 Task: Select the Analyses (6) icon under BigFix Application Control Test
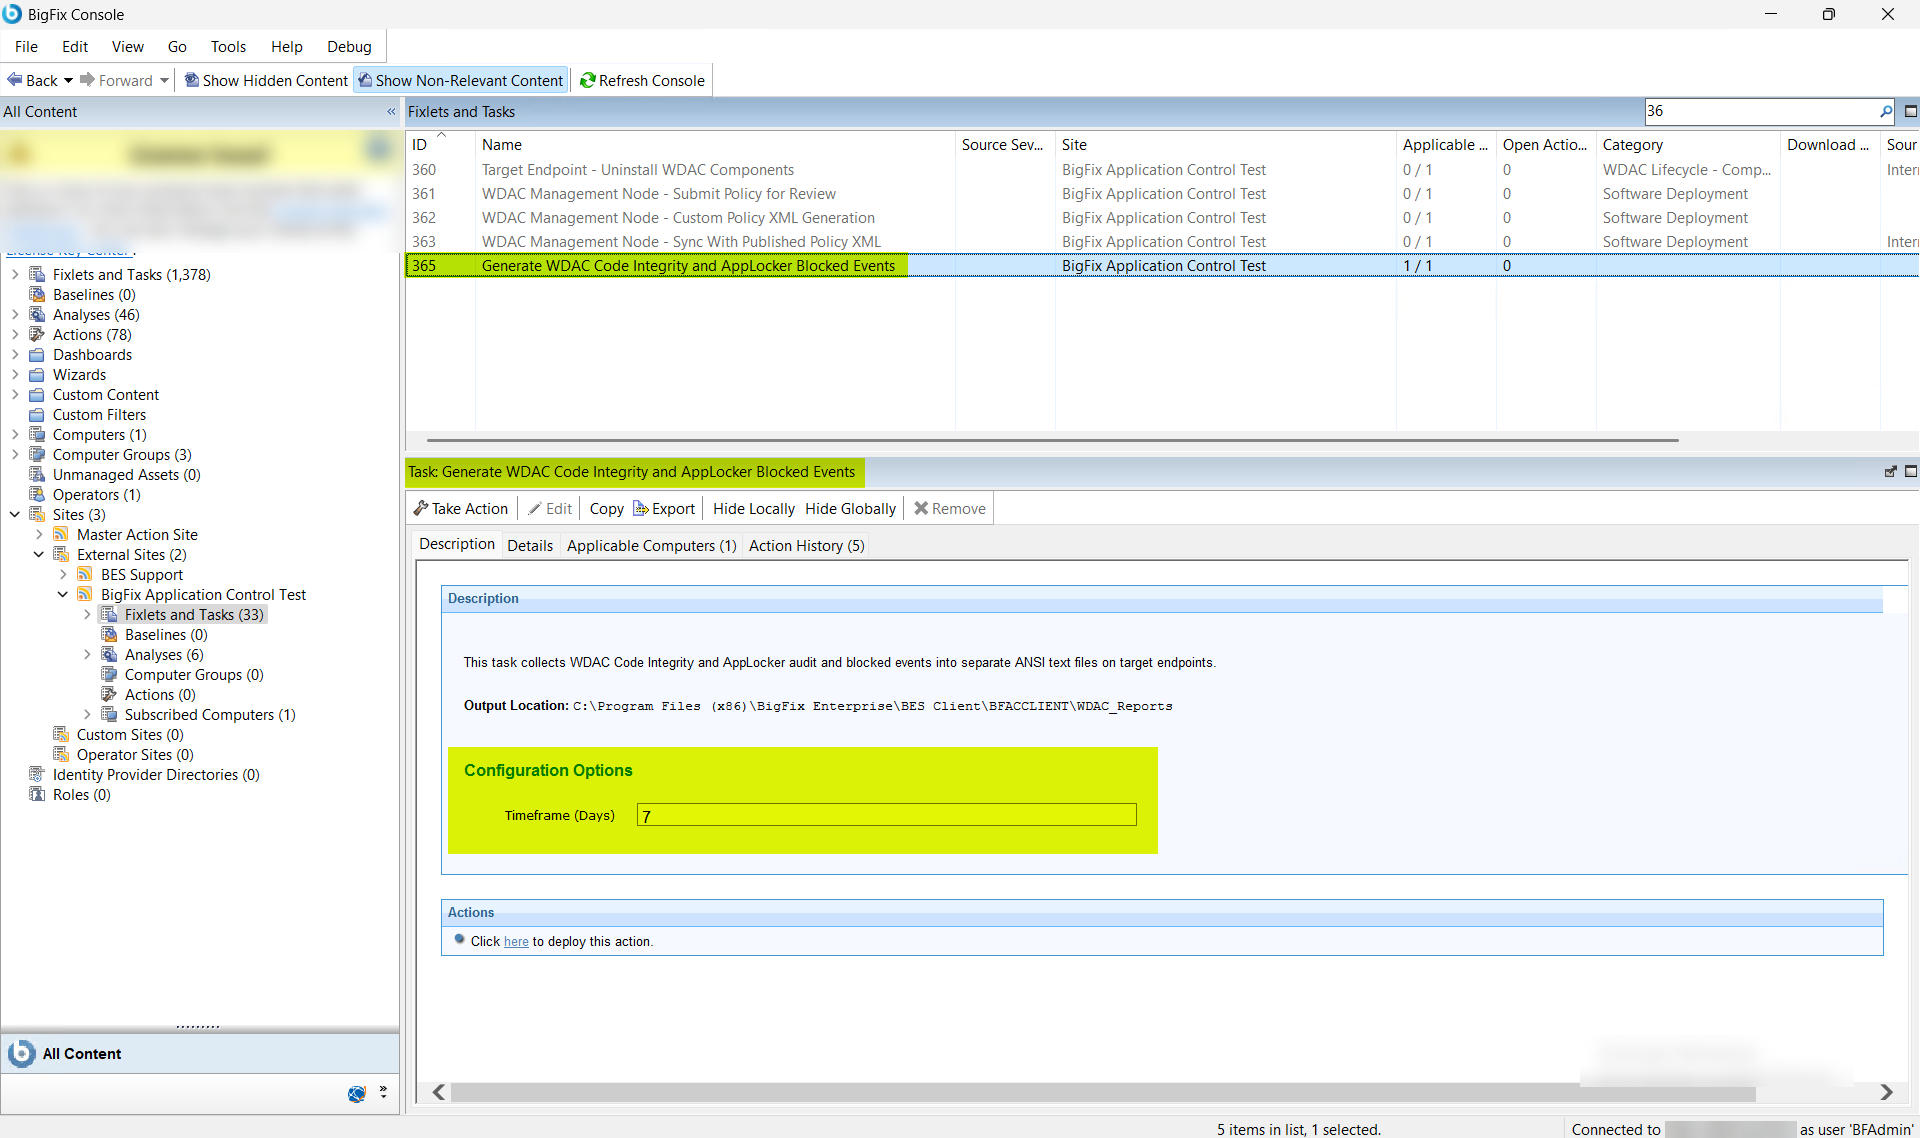tap(109, 654)
